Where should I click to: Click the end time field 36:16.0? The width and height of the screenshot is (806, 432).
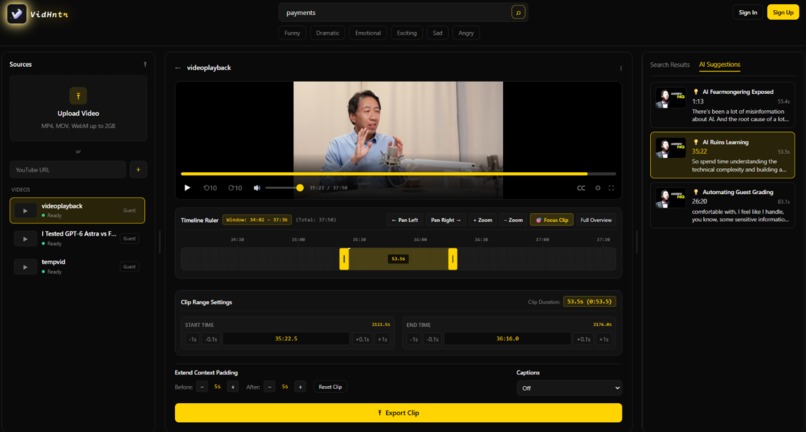click(507, 339)
